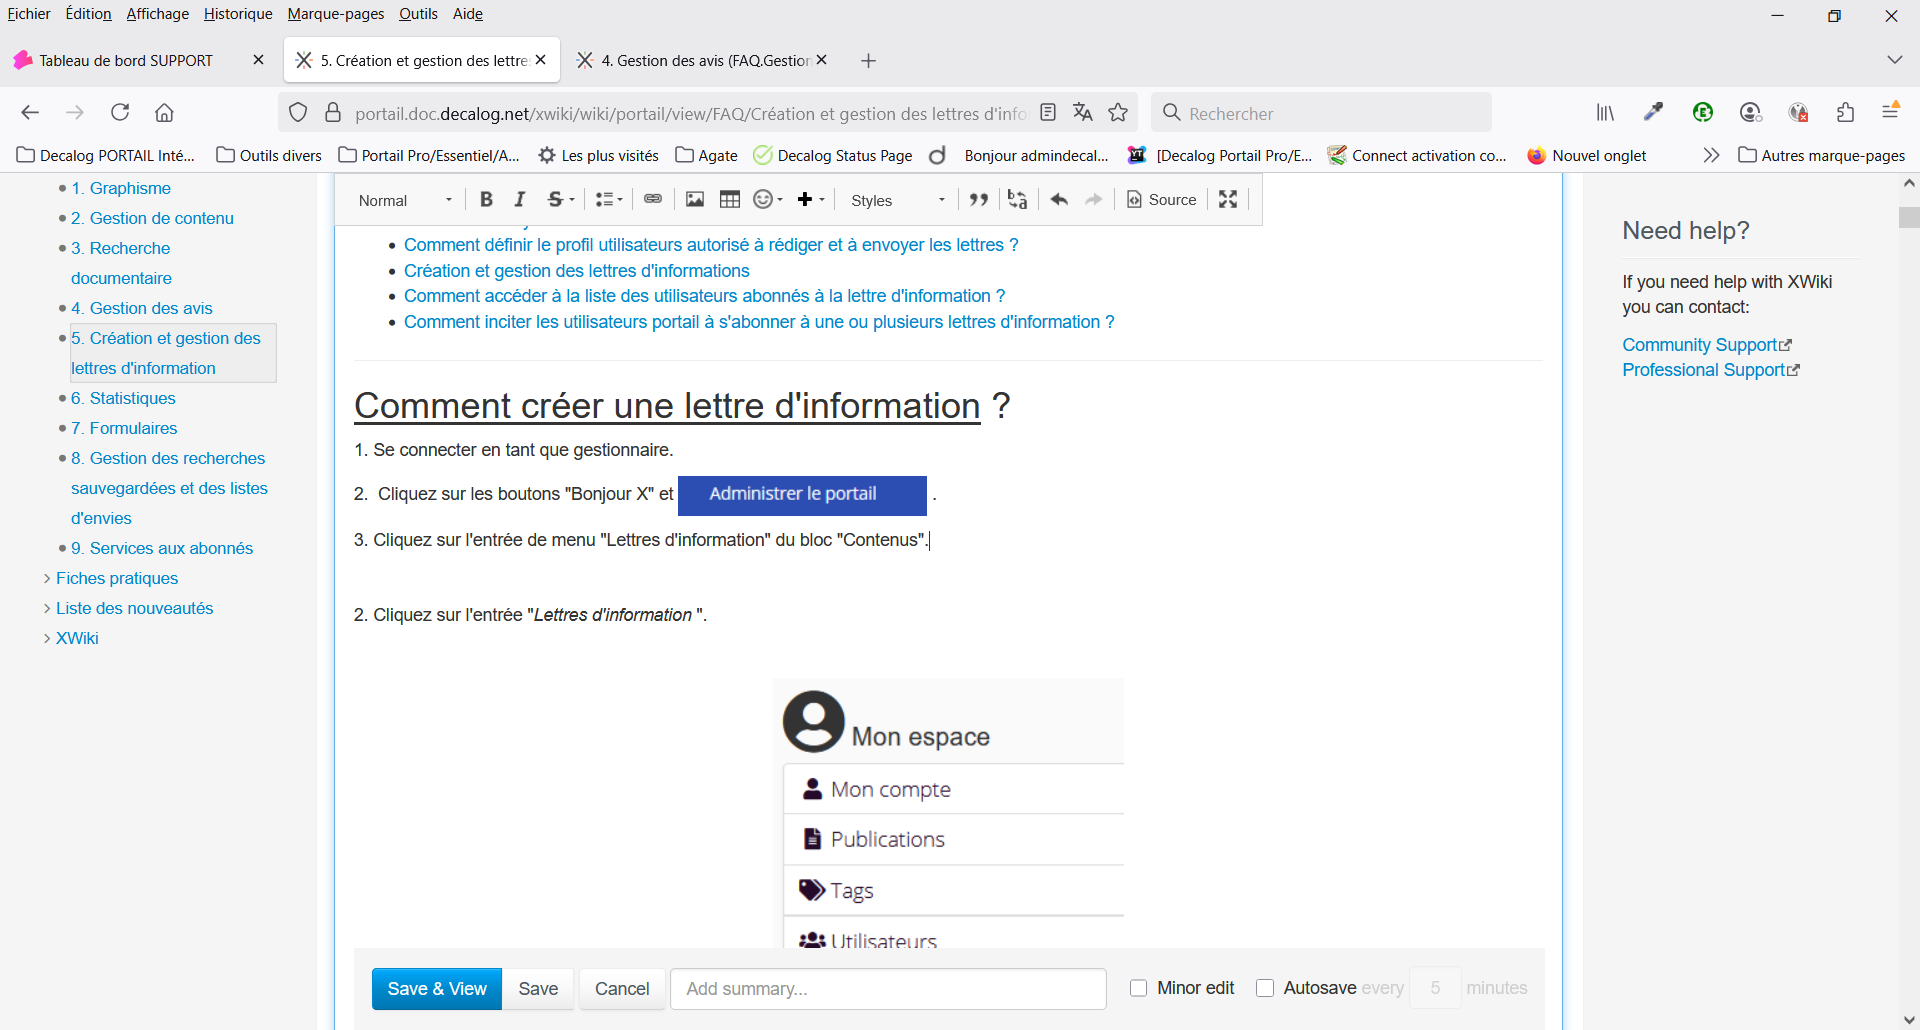Toggle bold formatting in the editor toolbar
The width and height of the screenshot is (1920, 1030).
click(486, 200)
